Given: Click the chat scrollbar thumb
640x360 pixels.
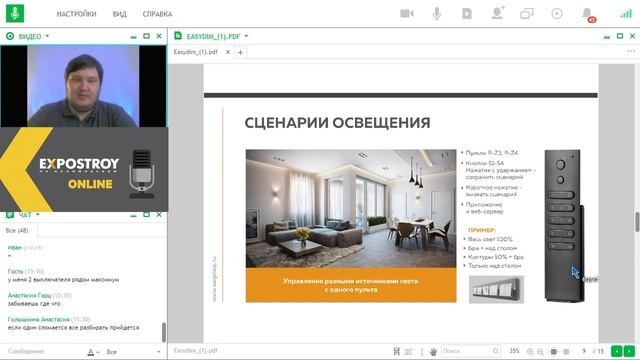Looking at the screenshot, I should point(164,332).
